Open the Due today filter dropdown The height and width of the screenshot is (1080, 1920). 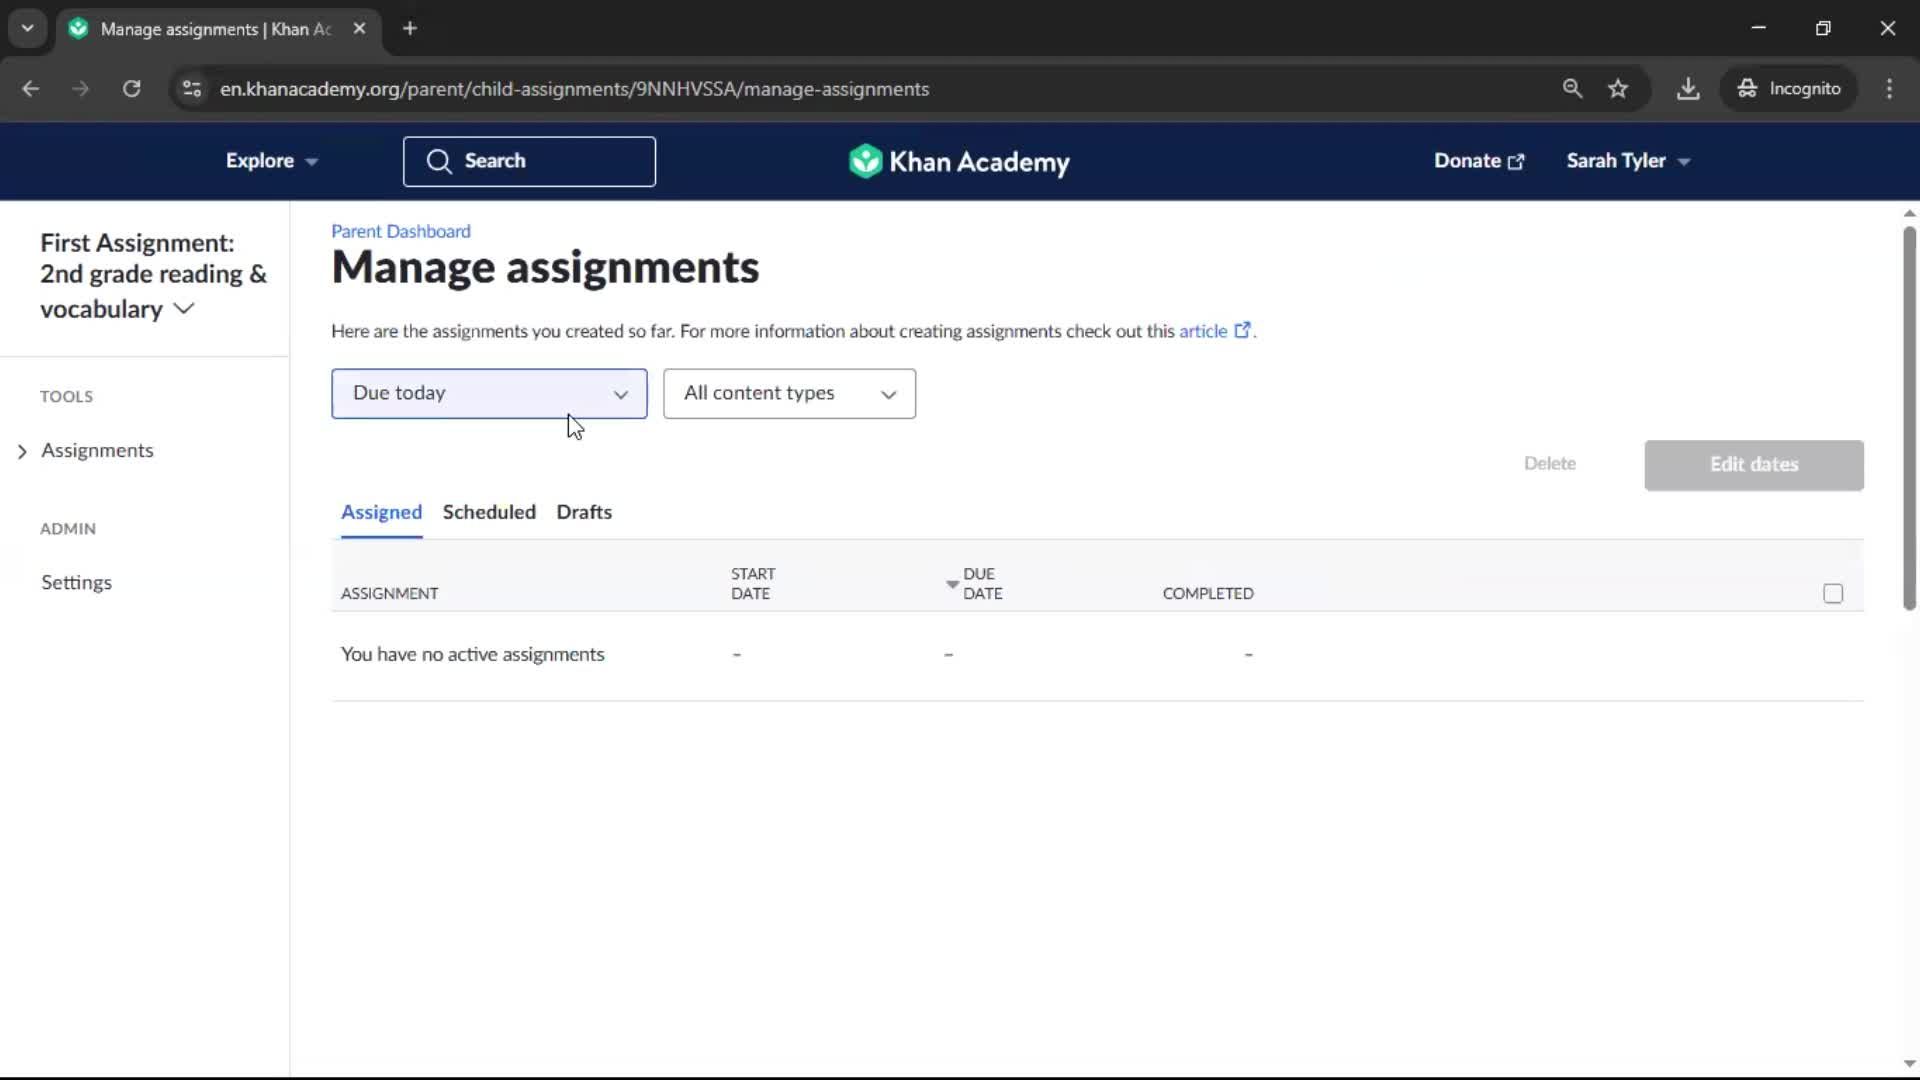pyautogui.click(x=489, y=394)
